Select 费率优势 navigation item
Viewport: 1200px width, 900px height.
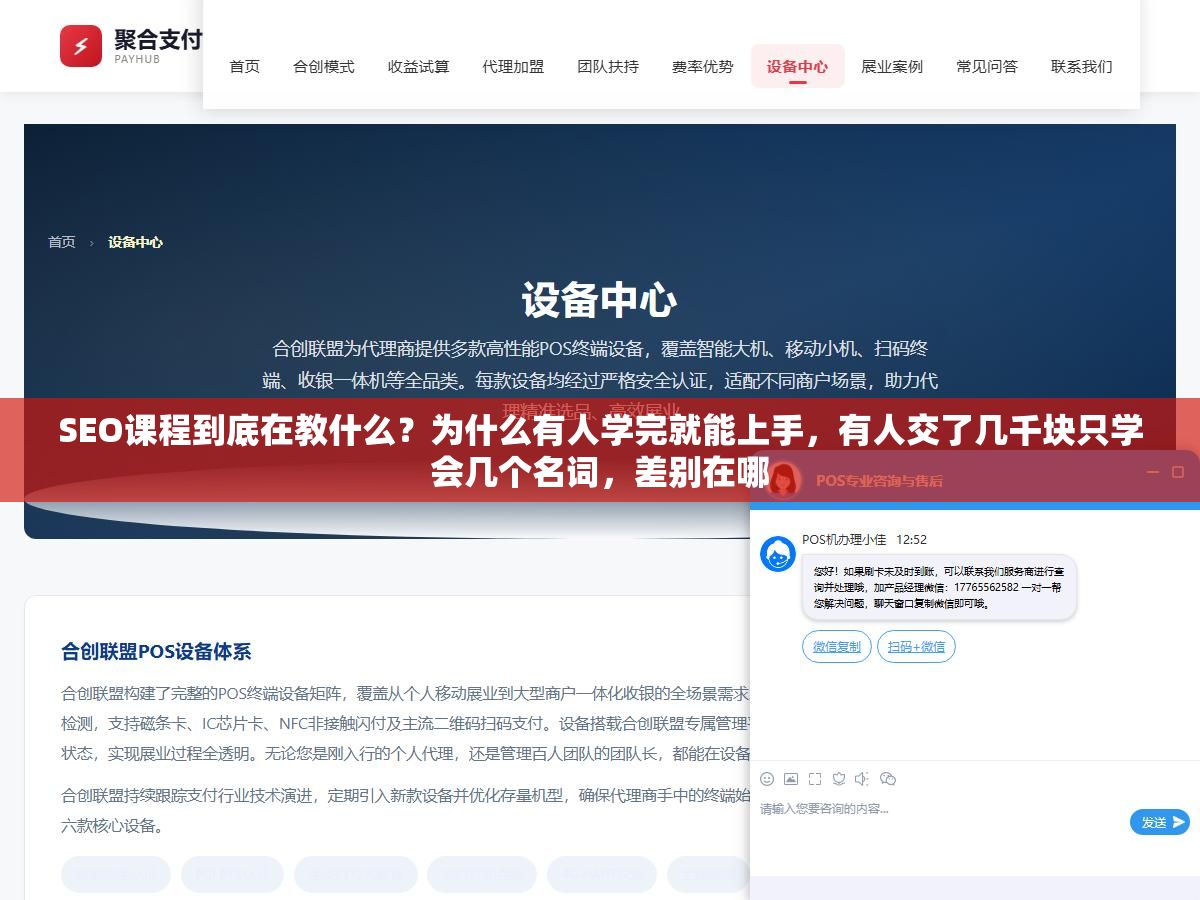pyautogui.click(x=703, y=67)
